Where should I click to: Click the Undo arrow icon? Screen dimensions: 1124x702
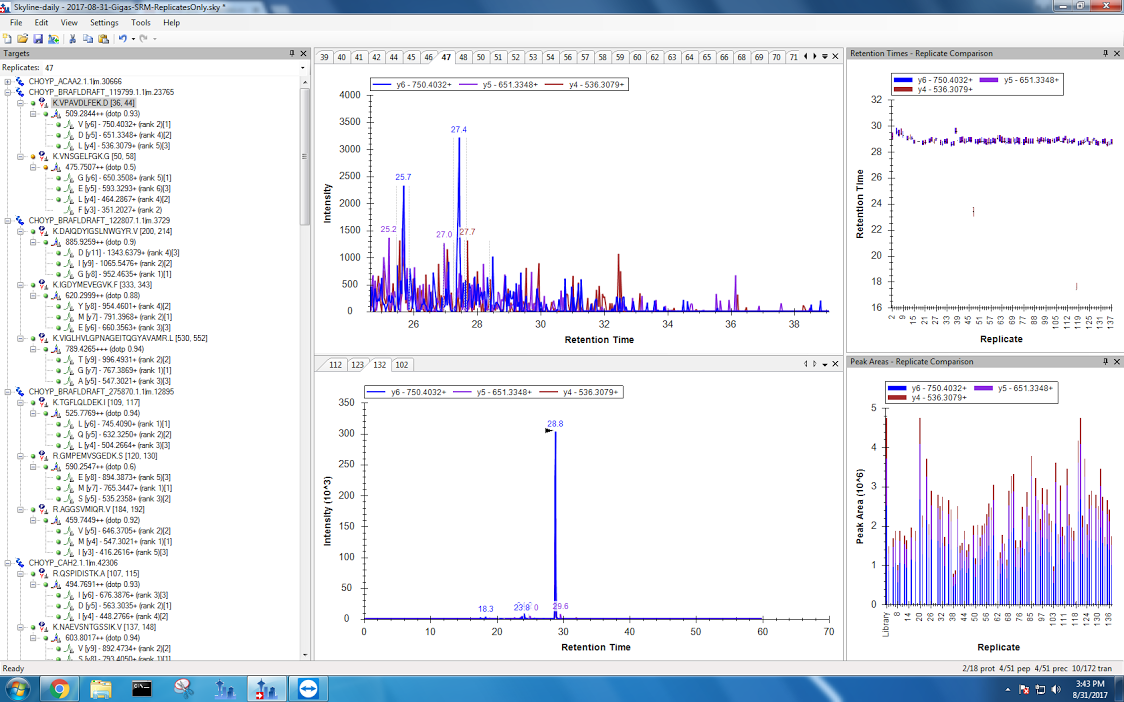coord(122,38)
